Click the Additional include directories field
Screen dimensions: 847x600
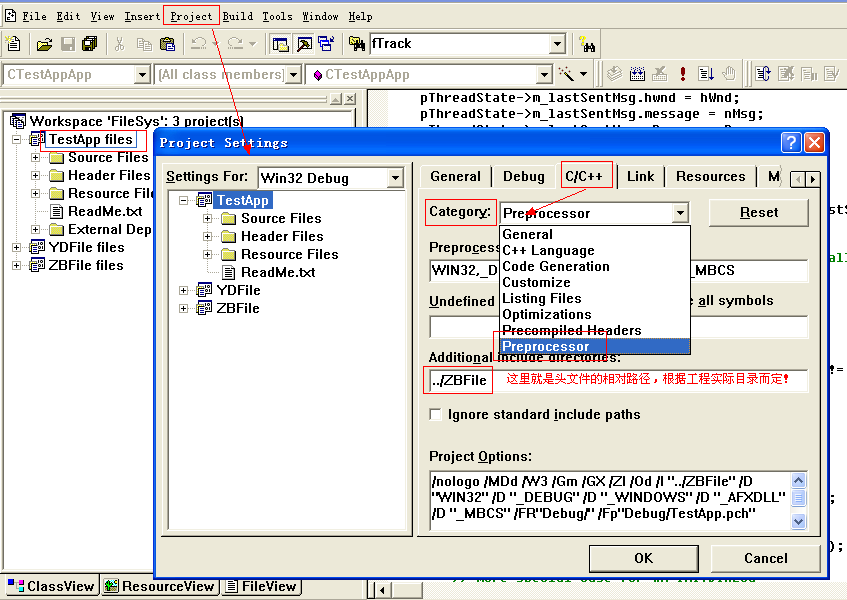[x=618, y=380]
